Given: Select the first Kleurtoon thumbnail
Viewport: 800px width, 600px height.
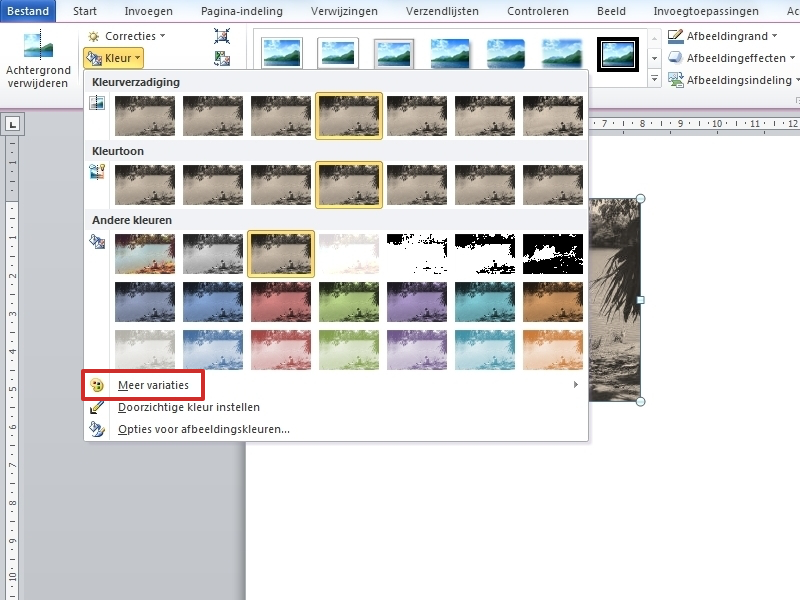Looking at the screenshot, I should click(145, 185).
